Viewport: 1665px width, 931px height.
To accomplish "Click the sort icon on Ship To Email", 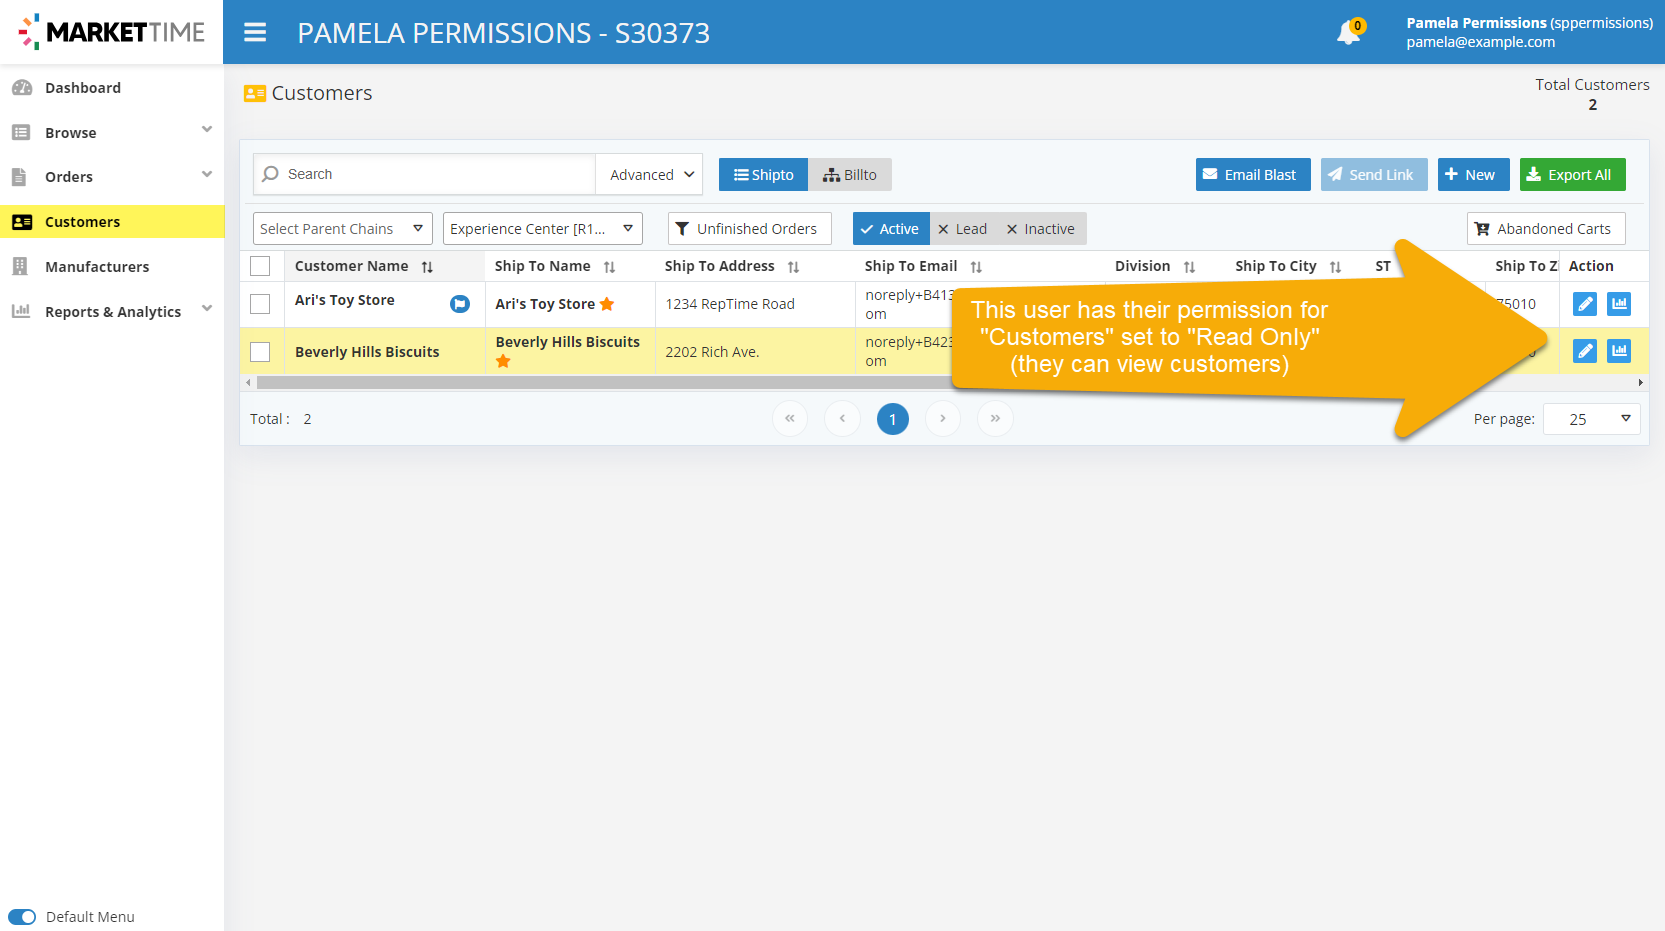I will click(x=976, y=267).
